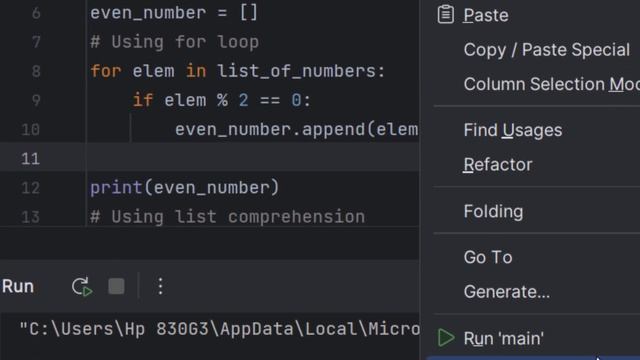Click the Paste clipboard icon
The image size is (640, 360).
tap(445, 15)
